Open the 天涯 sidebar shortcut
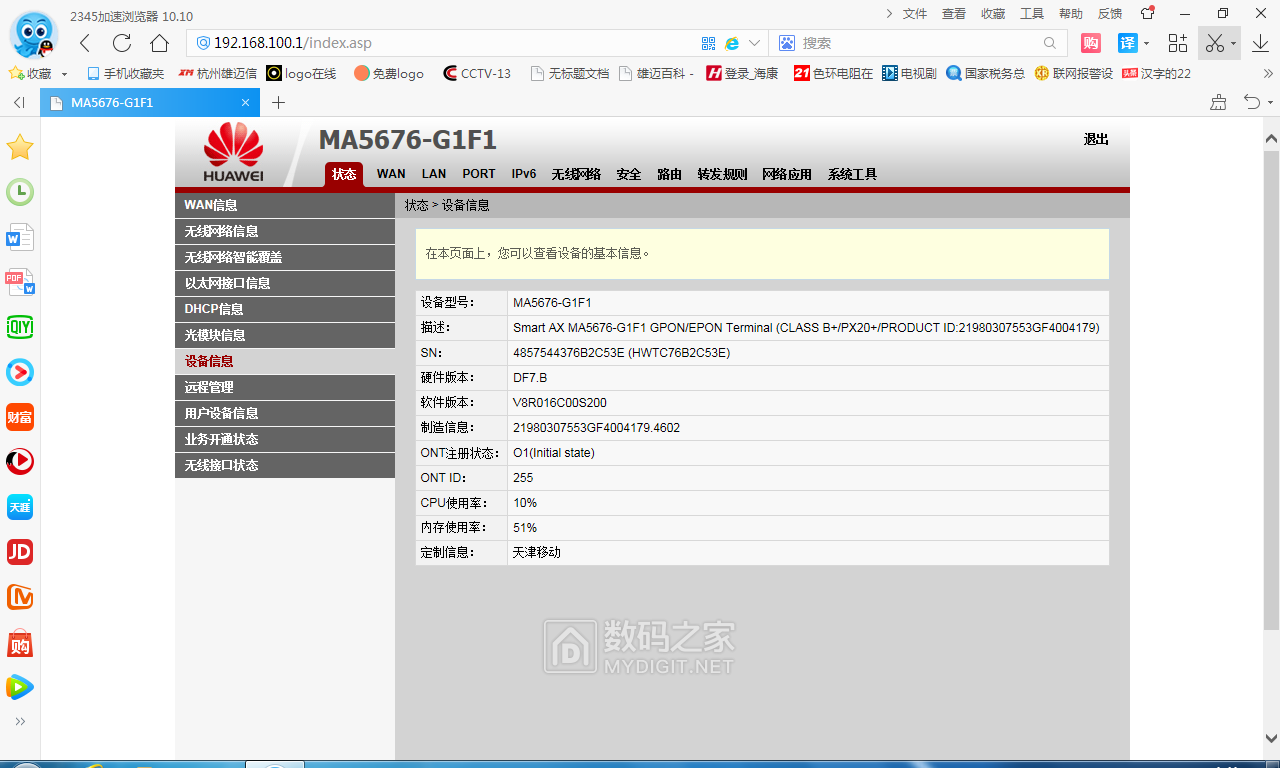1280x768 pixels. point(20,507)
